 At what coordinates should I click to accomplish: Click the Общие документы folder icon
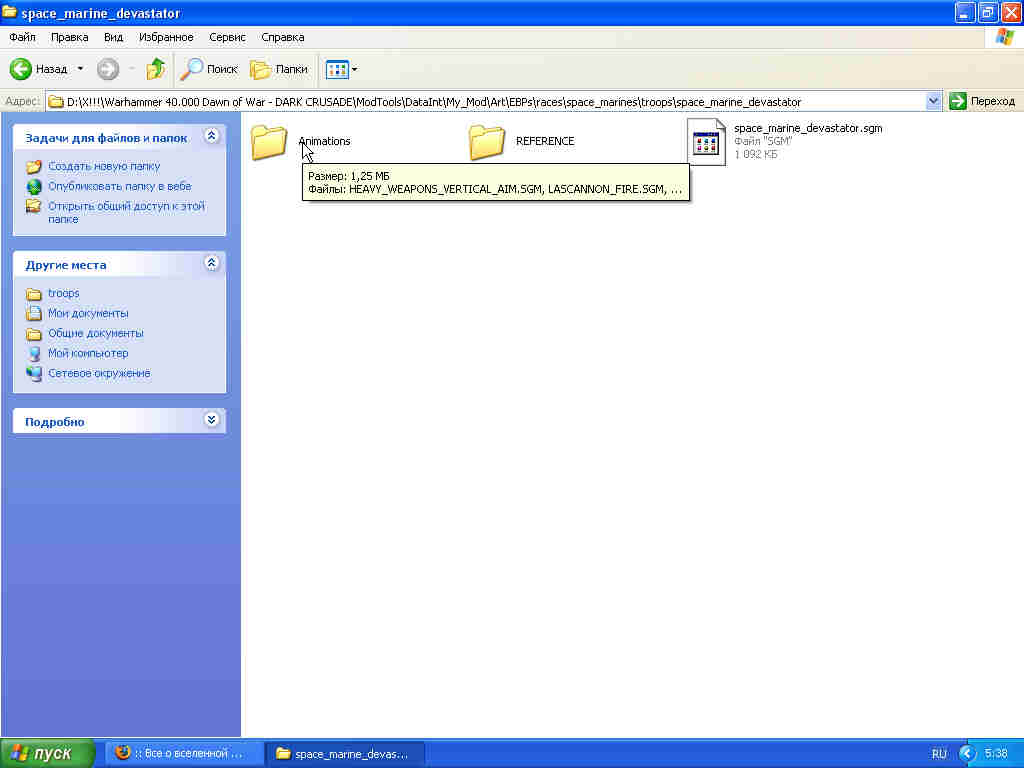coord(34,334)
